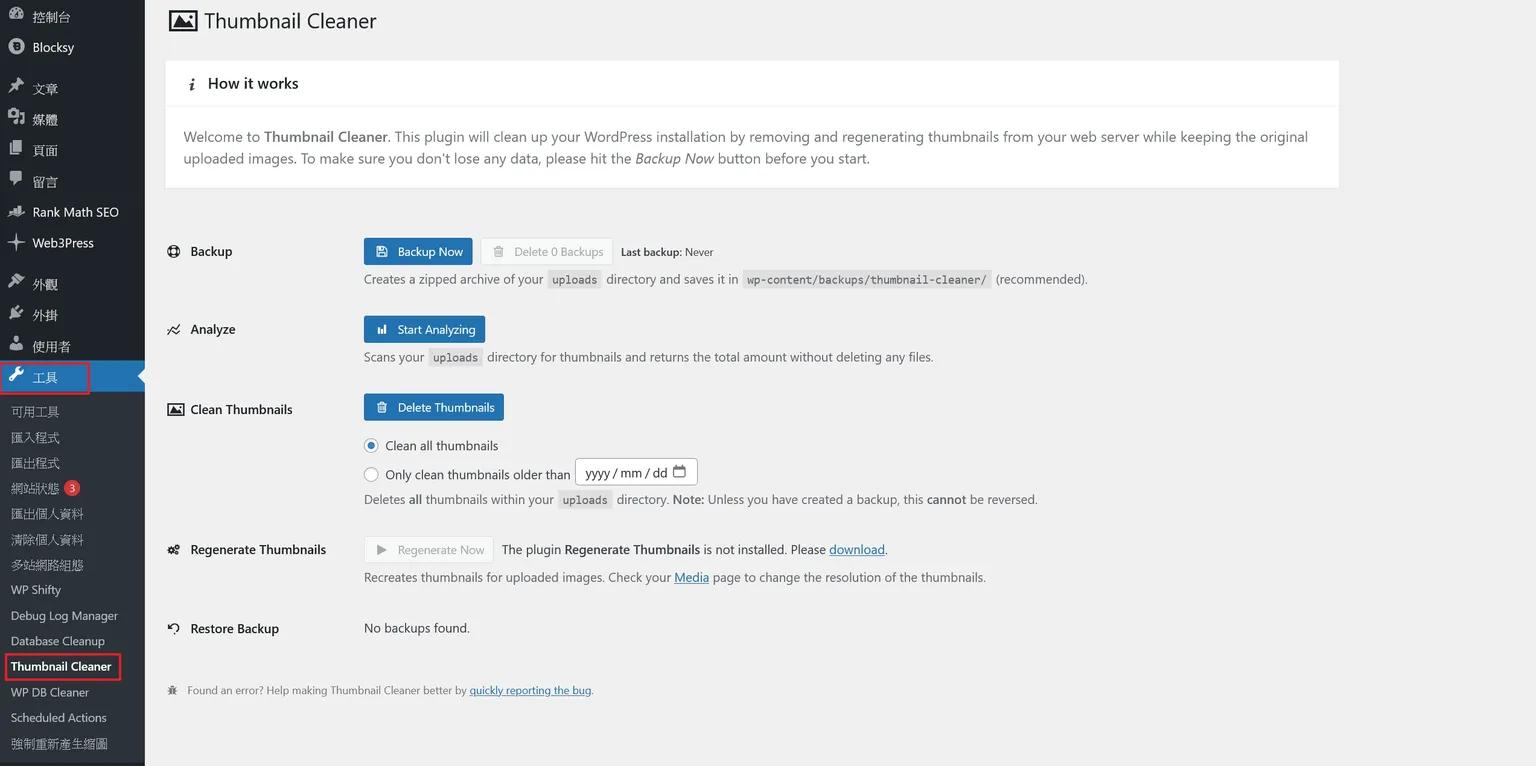Open the Media settings page link
The image size is (1536, 766).
[691, 578]
